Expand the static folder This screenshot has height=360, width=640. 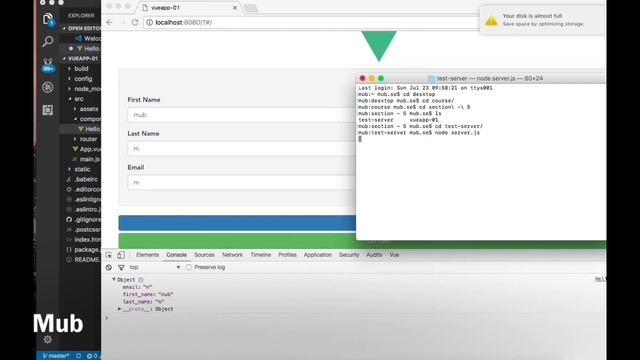coord(82,169)
